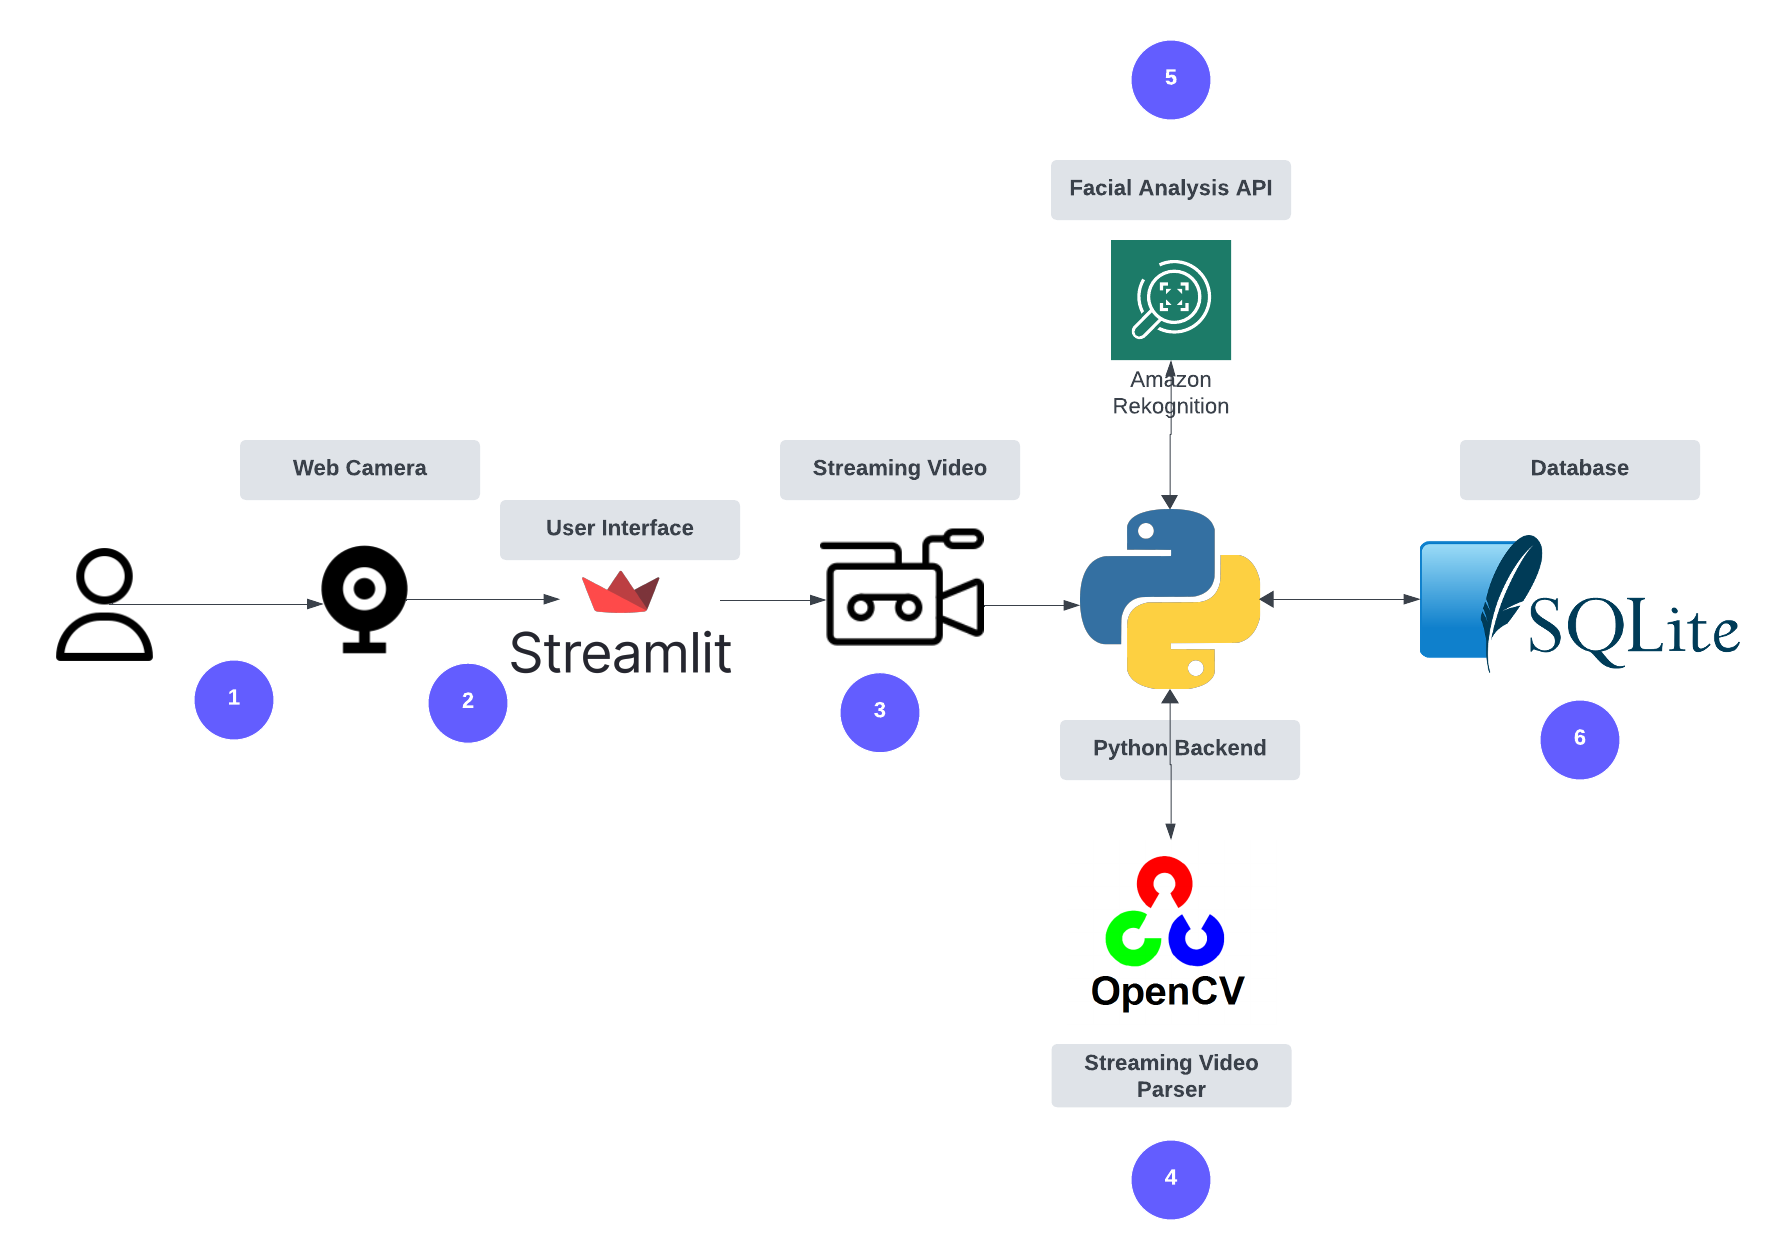Click the Database label box
Image resolution: width=1780 pixels, height=1260 pixels.
tap(1580, 470)
